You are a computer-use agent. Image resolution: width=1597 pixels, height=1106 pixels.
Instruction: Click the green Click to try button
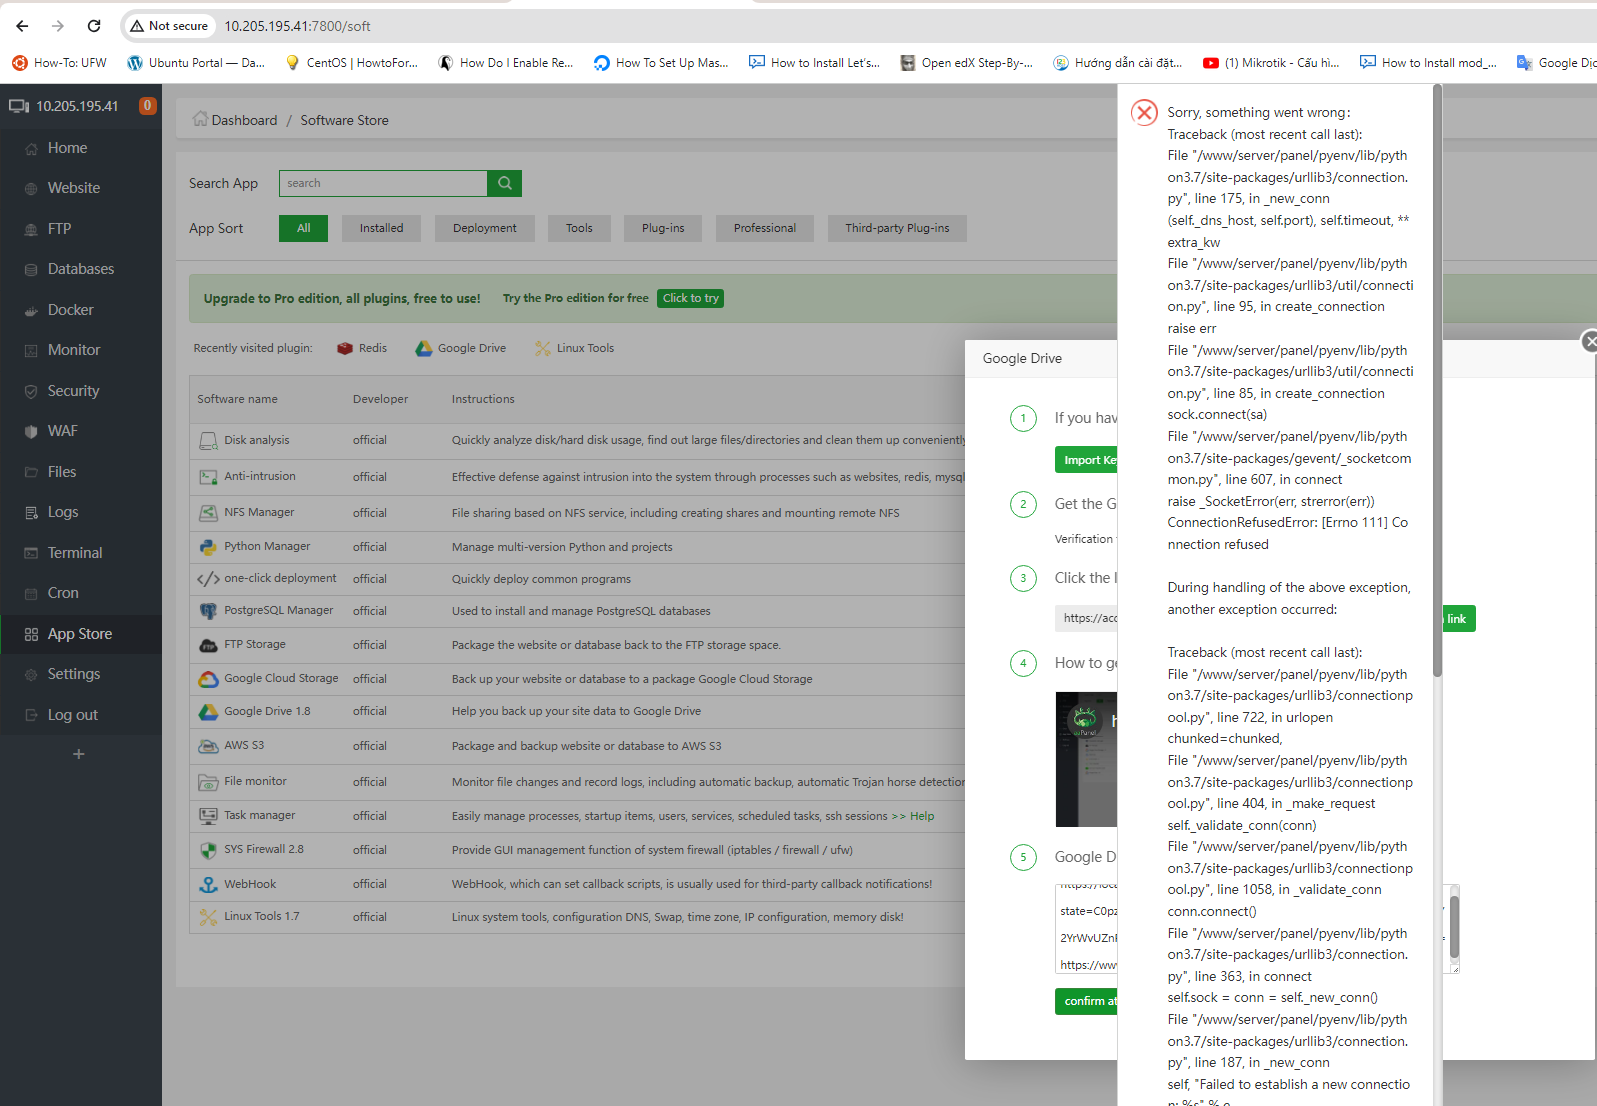(x=691, y=298)
